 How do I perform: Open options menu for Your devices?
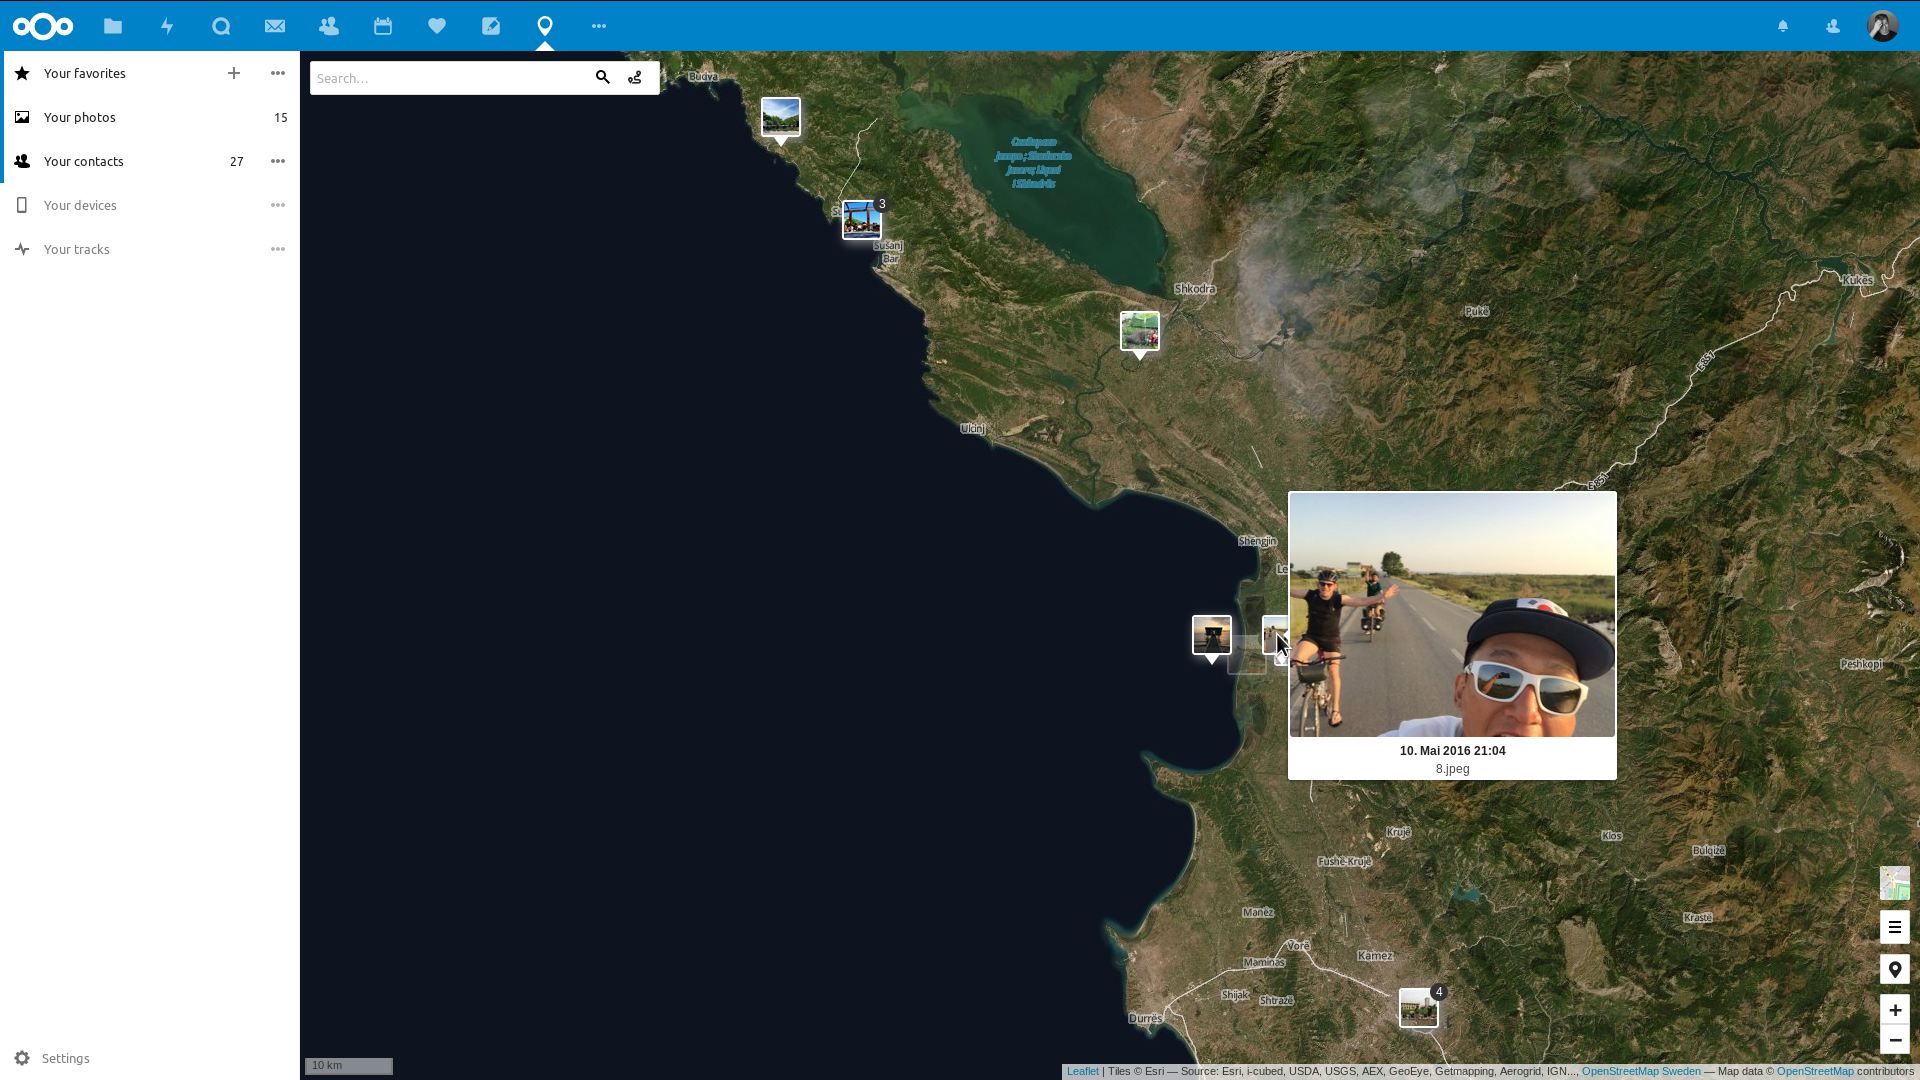tap(278, 205)
